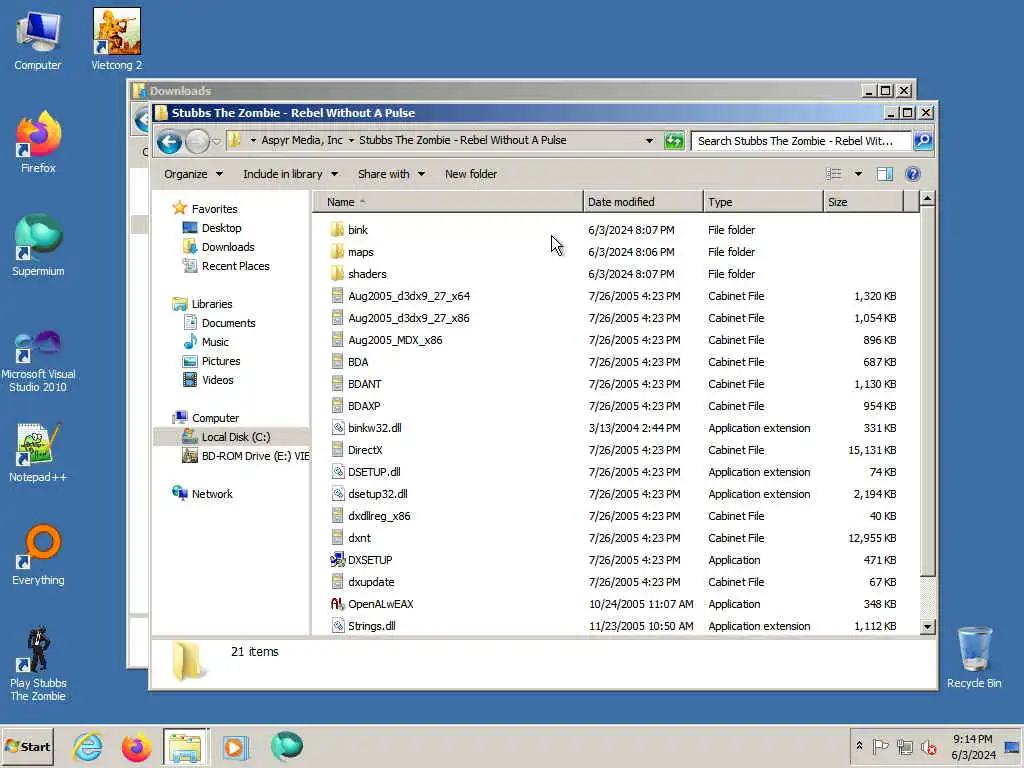Screen dimensions: 1024x768
Task: Select Network in navigation pane
Action: click(212, 494)
